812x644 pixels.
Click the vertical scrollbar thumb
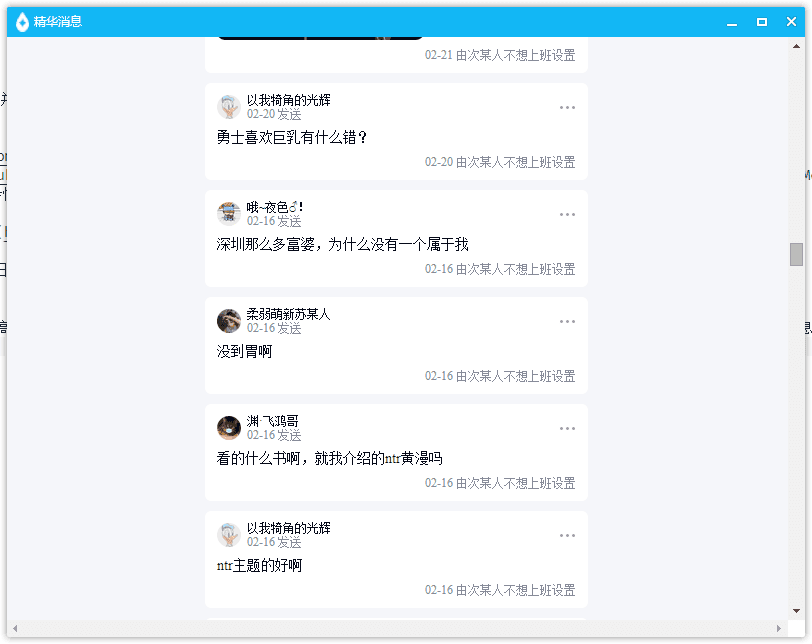pyautogui.click(x=796, y=254)
